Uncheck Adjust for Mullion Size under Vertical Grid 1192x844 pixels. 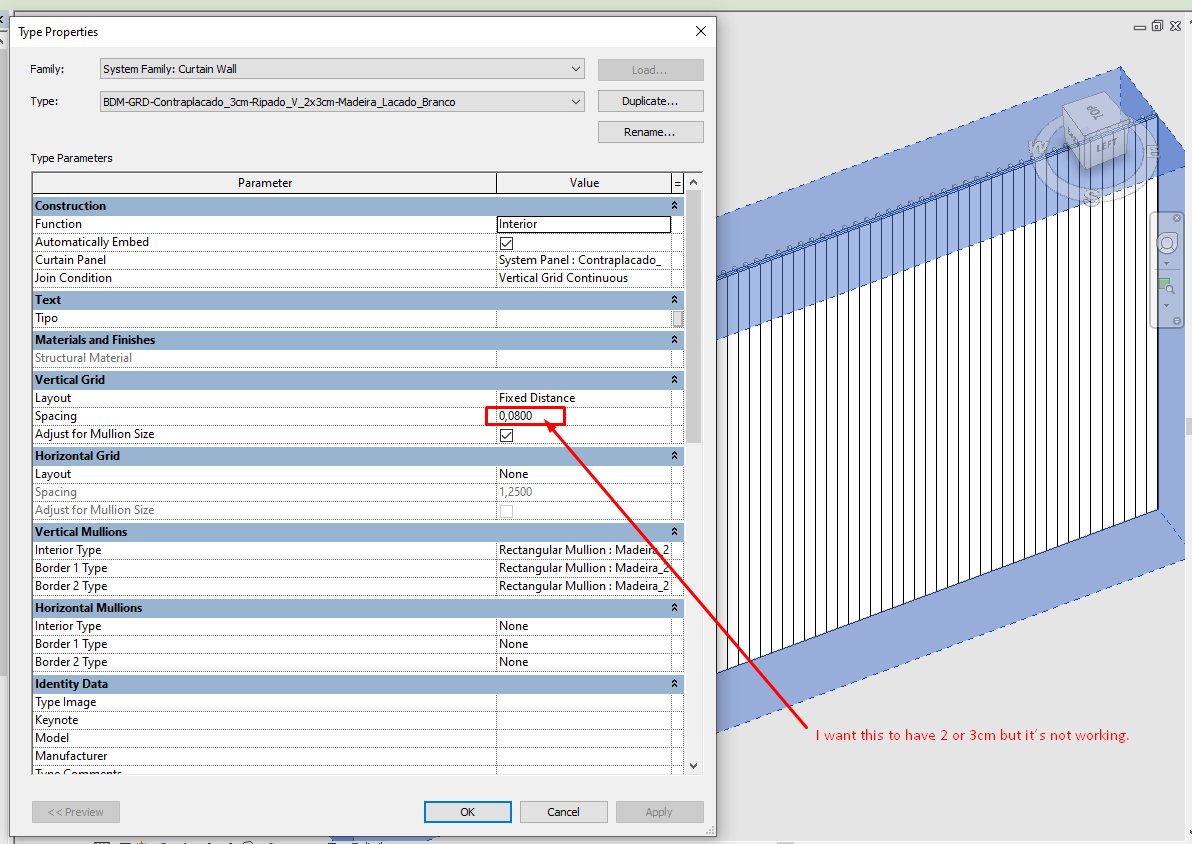506,435
